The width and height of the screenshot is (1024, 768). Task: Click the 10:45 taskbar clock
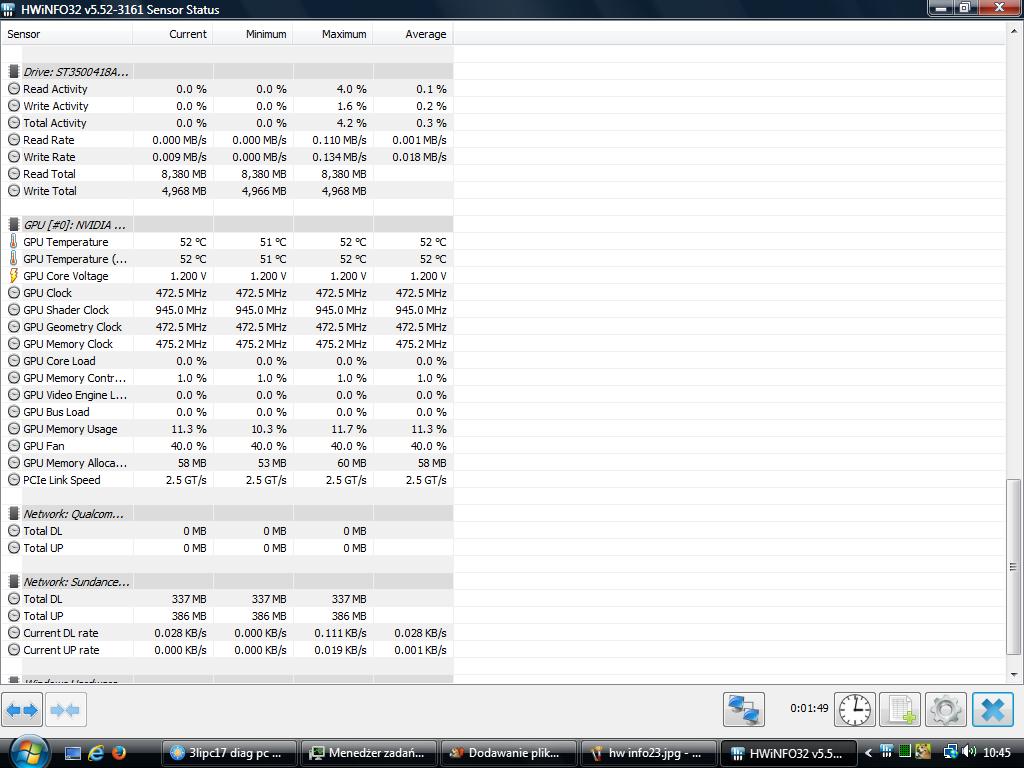click(x=997, y=753)
